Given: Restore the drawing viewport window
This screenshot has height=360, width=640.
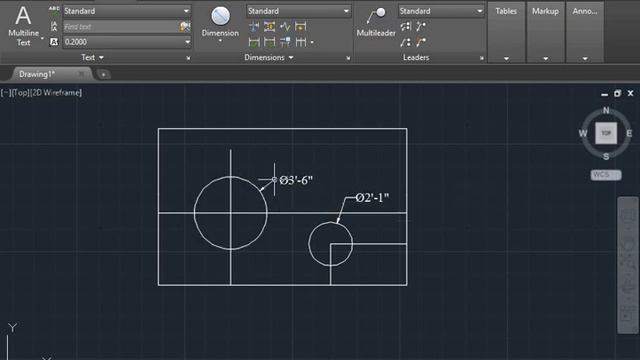Looking at the screenshot, I should coord(617,93).
